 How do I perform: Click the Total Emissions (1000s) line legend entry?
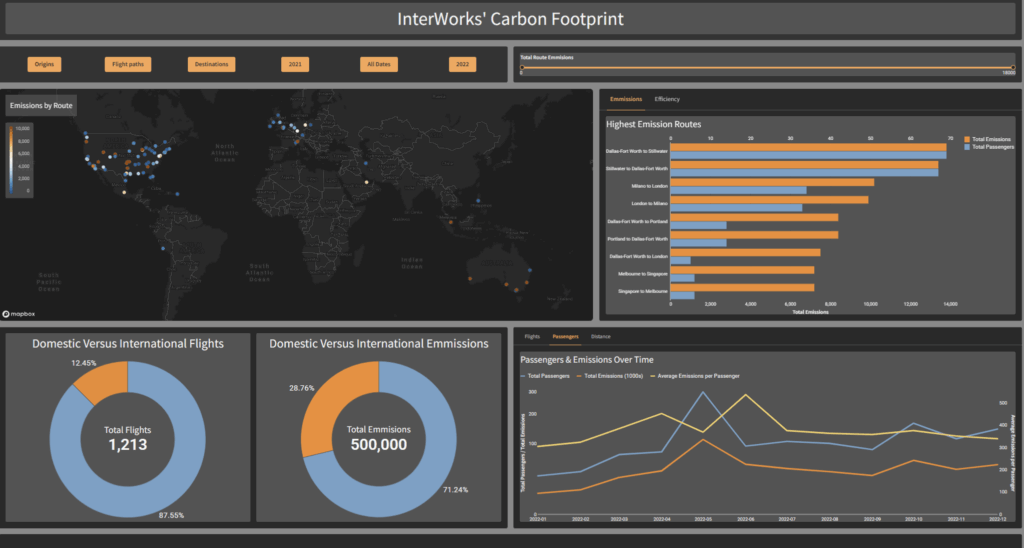(x=610, y=376)
